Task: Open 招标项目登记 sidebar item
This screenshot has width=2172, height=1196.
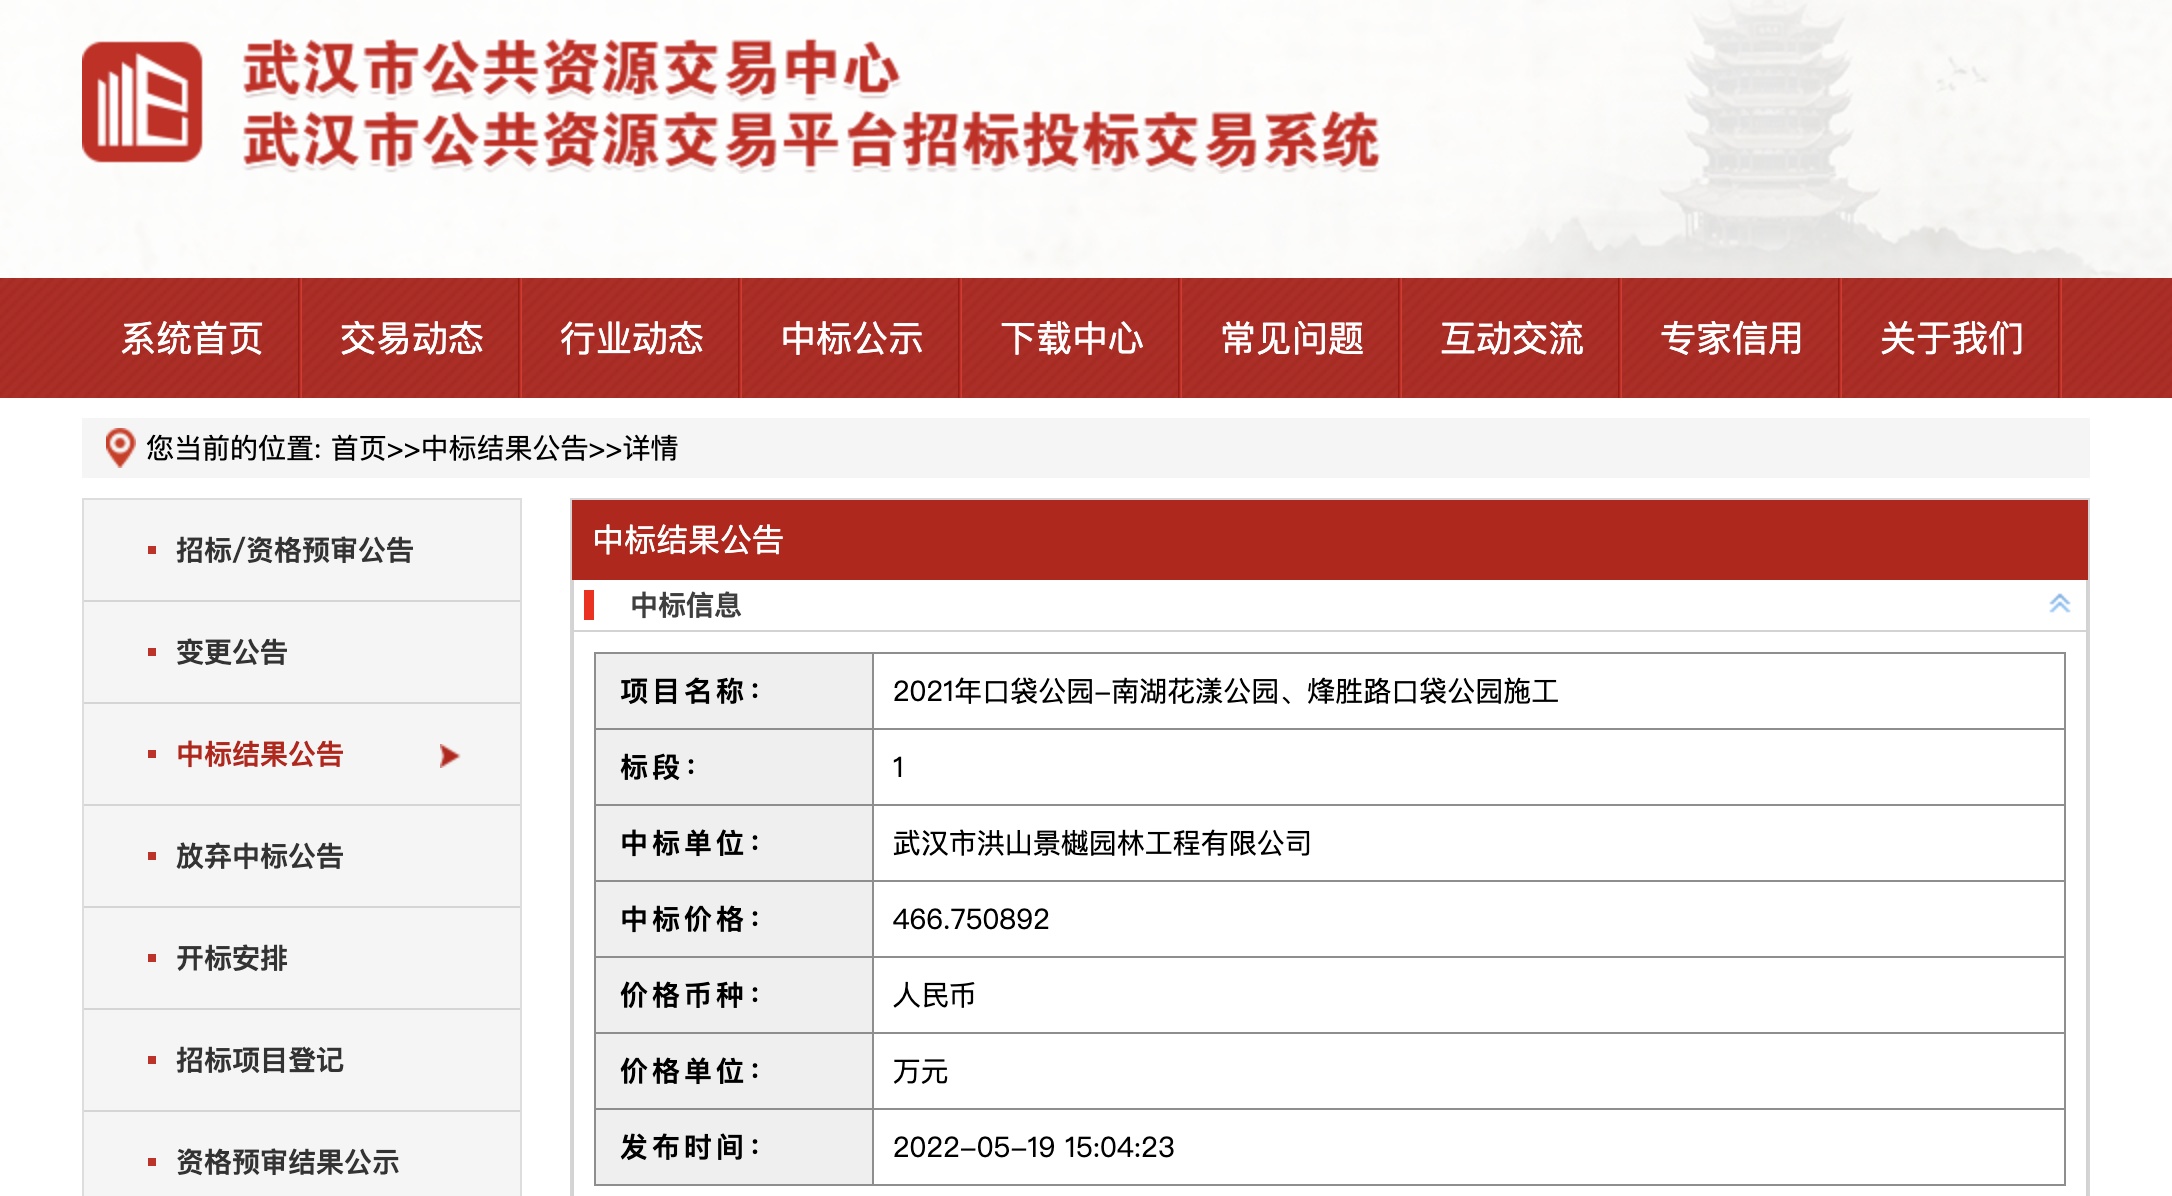Action: 259,1060
